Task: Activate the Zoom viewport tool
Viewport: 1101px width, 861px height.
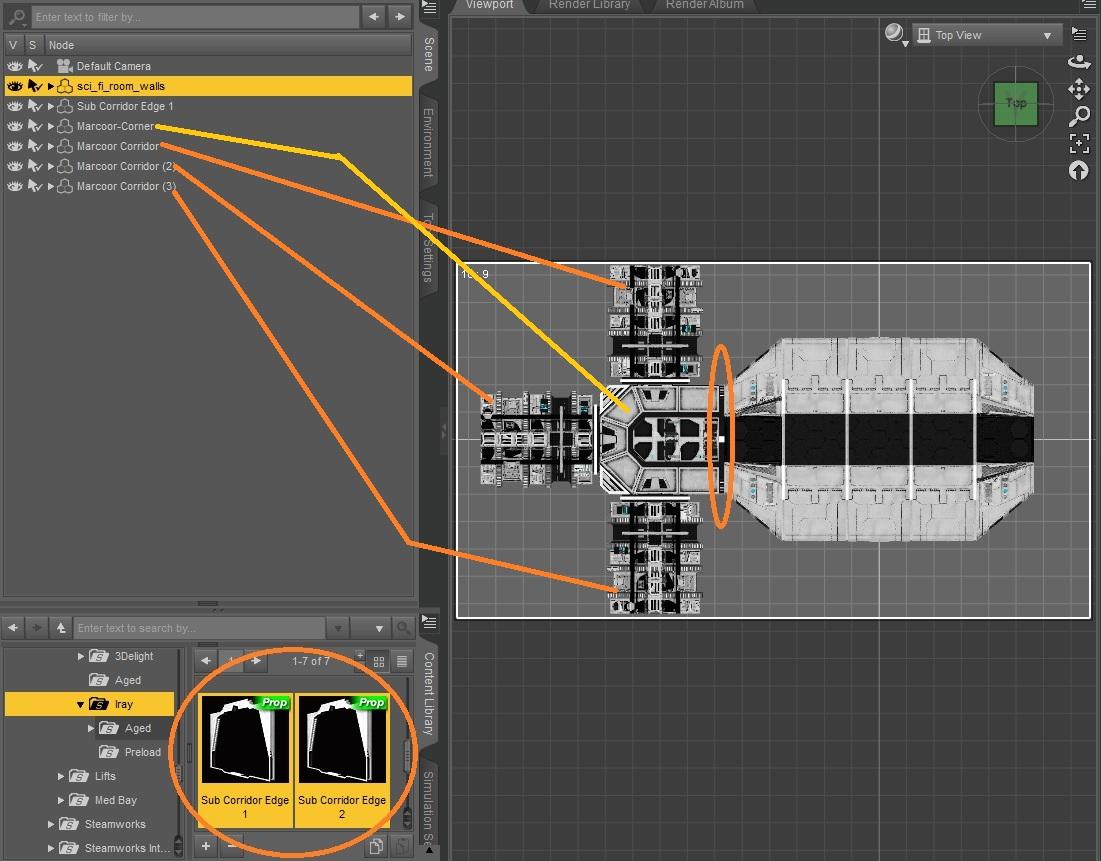Action: pyautogui.click(x=1079, y=116)
